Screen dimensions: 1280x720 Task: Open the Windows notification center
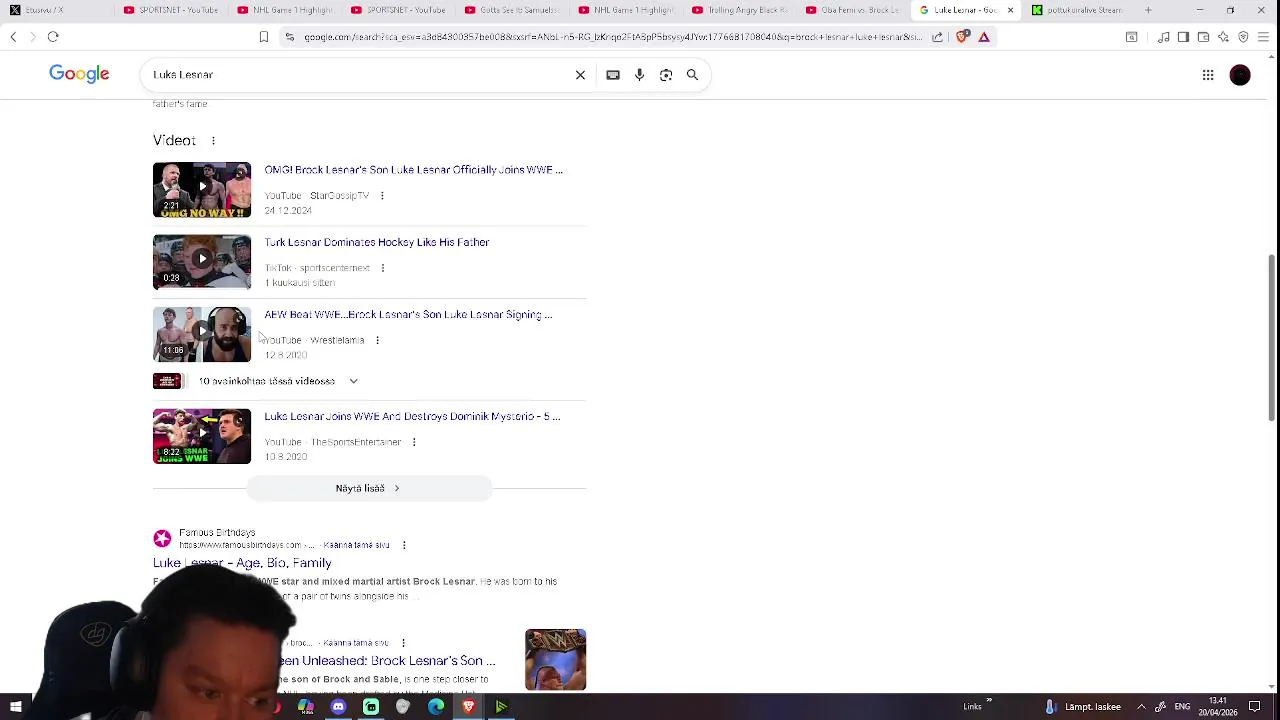1255,707
